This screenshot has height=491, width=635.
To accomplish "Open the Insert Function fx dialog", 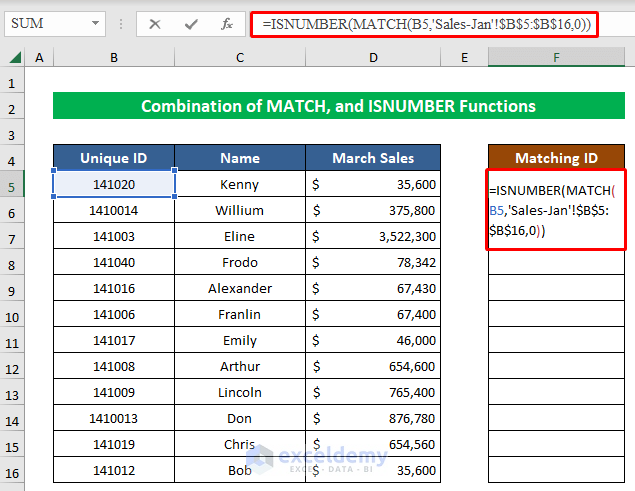I will click(227, 24).
